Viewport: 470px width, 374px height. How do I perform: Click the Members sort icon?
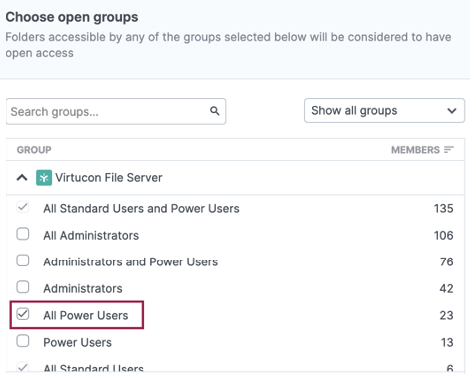(x=449, y=150)
